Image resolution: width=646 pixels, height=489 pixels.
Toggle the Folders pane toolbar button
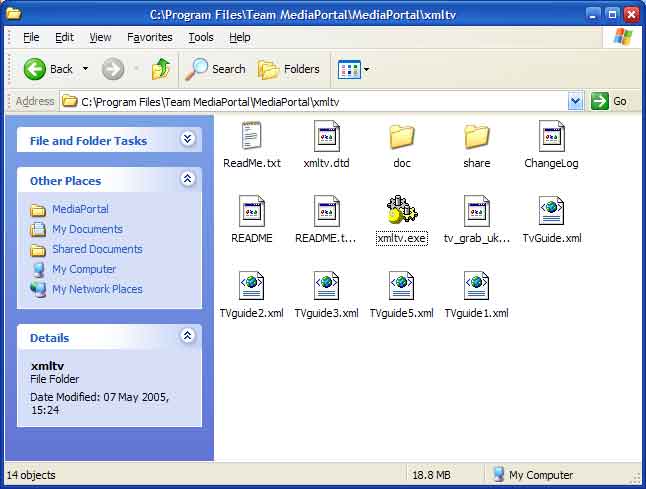[x=288, y=69]
